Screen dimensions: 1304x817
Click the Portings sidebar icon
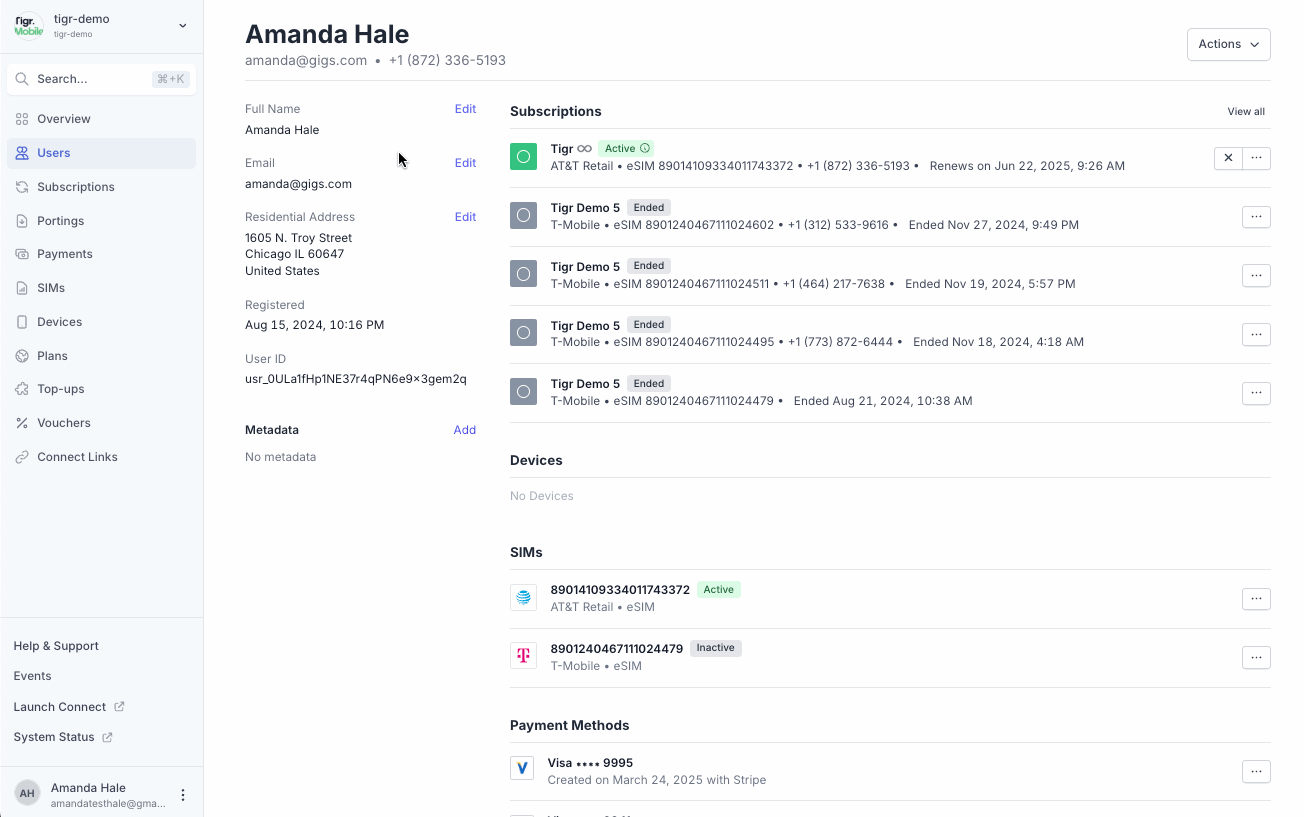(x=22, y=220)
